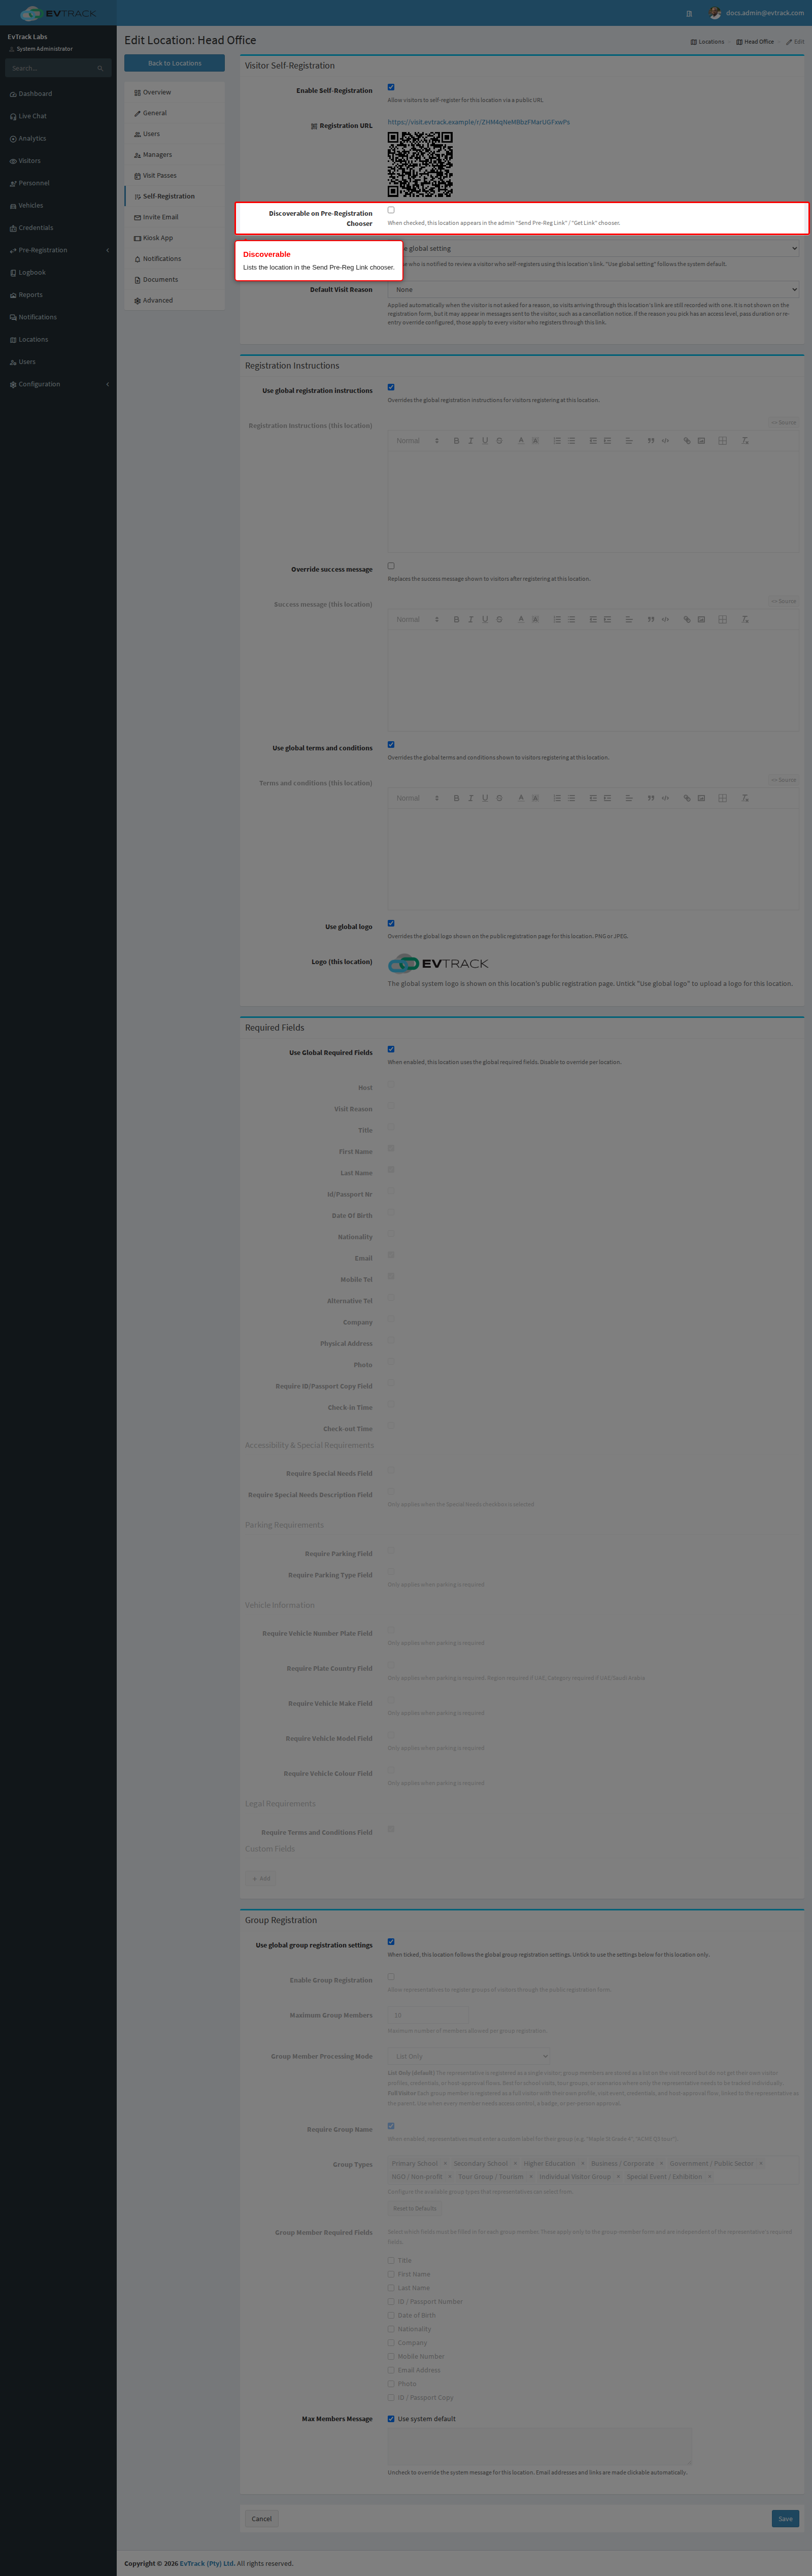The image size is (812, 2576).
Task: Insert table in Success message editor toolbar
Action: point(722,620)
